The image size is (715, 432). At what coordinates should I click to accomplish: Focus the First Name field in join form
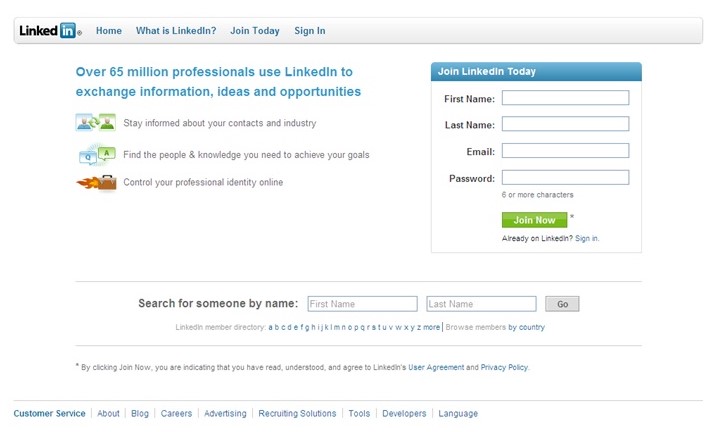coord(565,98)
